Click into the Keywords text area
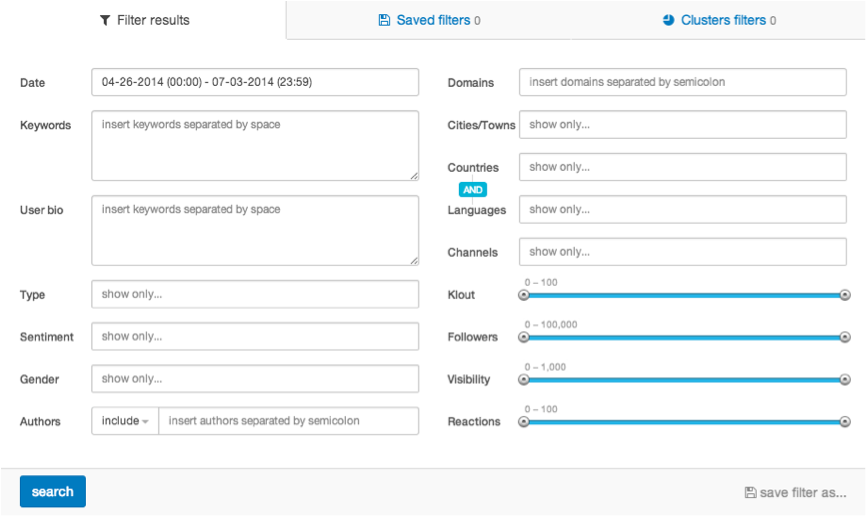 tap(254, 145)
